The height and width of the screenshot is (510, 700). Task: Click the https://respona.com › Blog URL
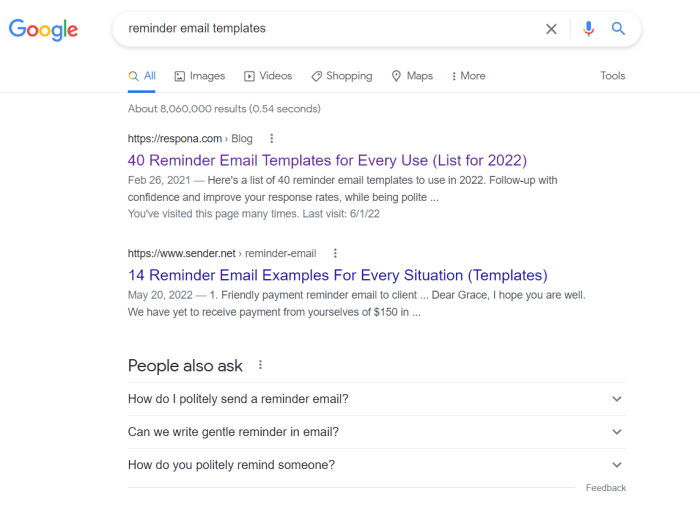[x=190, y=139]
